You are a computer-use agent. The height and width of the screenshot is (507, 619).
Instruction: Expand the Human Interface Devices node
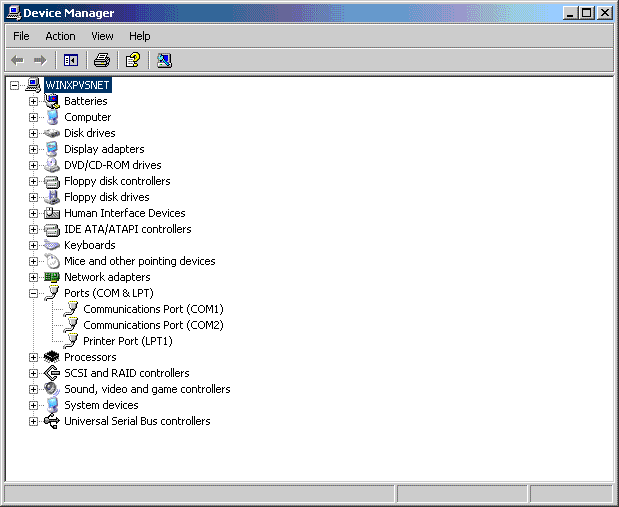34,213
